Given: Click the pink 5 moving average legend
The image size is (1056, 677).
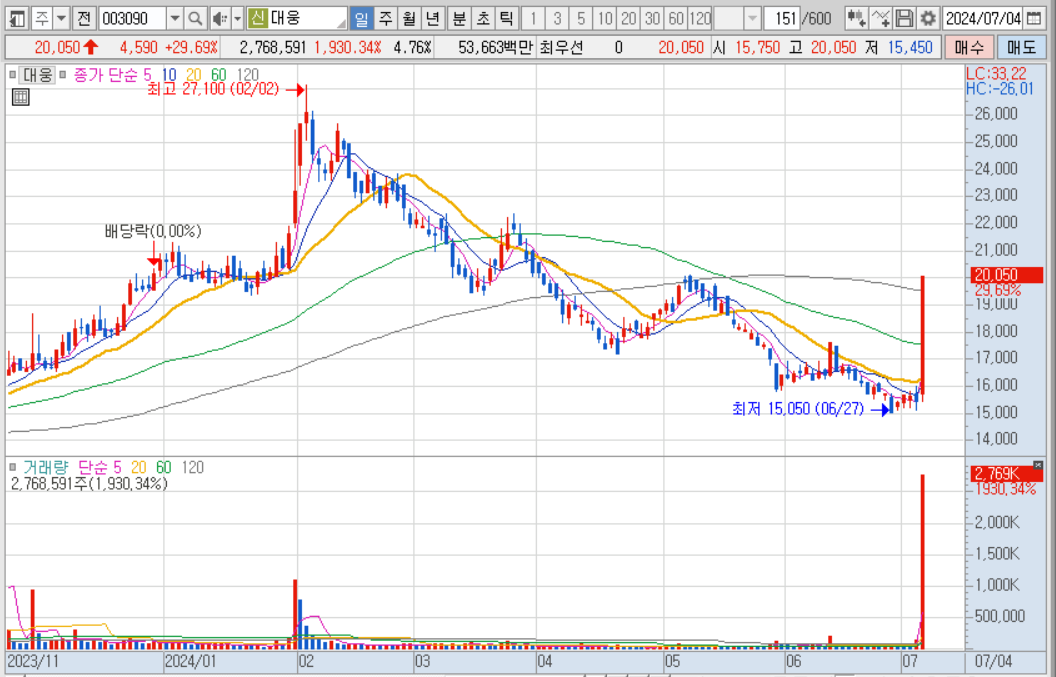Looking at the screenshot, I should pos(147,75).
